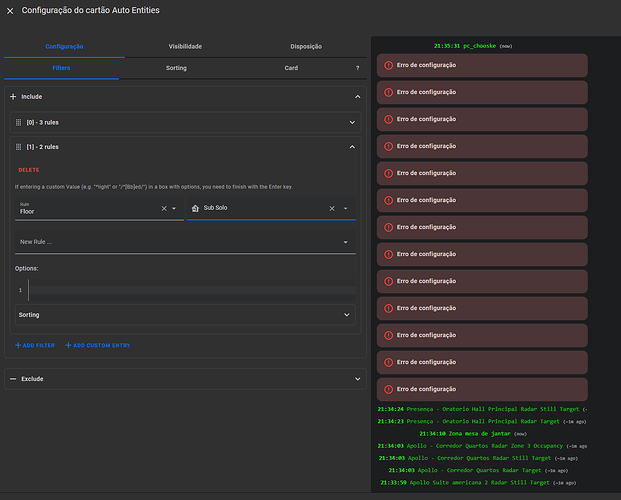Close the Auto Entities card configuration dialog
This screenshot has width=621, height=500.
point(10,10)
